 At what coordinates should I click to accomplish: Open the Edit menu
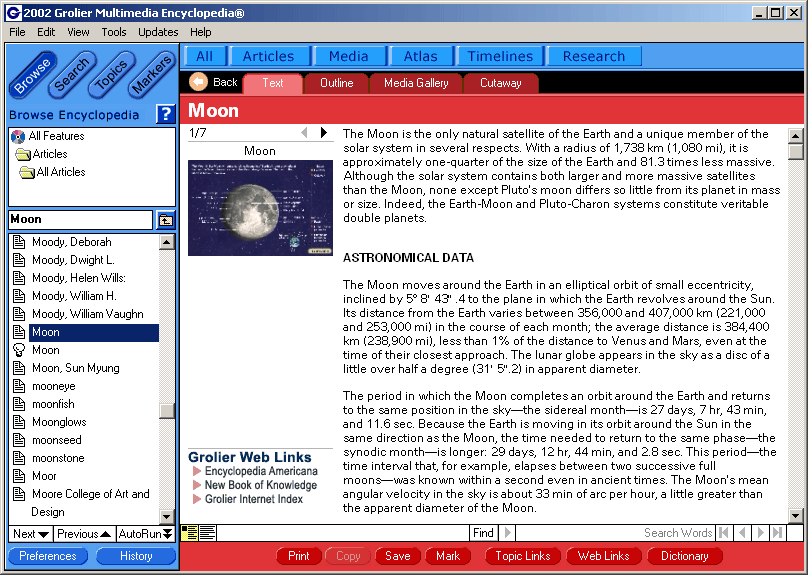(46, 32)
